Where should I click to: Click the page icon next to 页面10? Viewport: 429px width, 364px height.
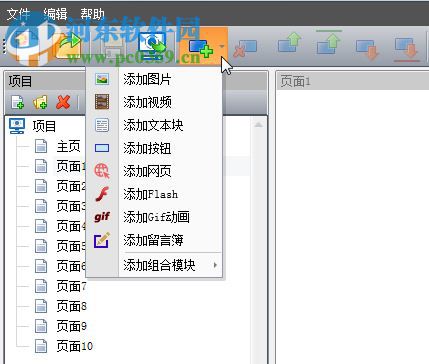[41, 346]
